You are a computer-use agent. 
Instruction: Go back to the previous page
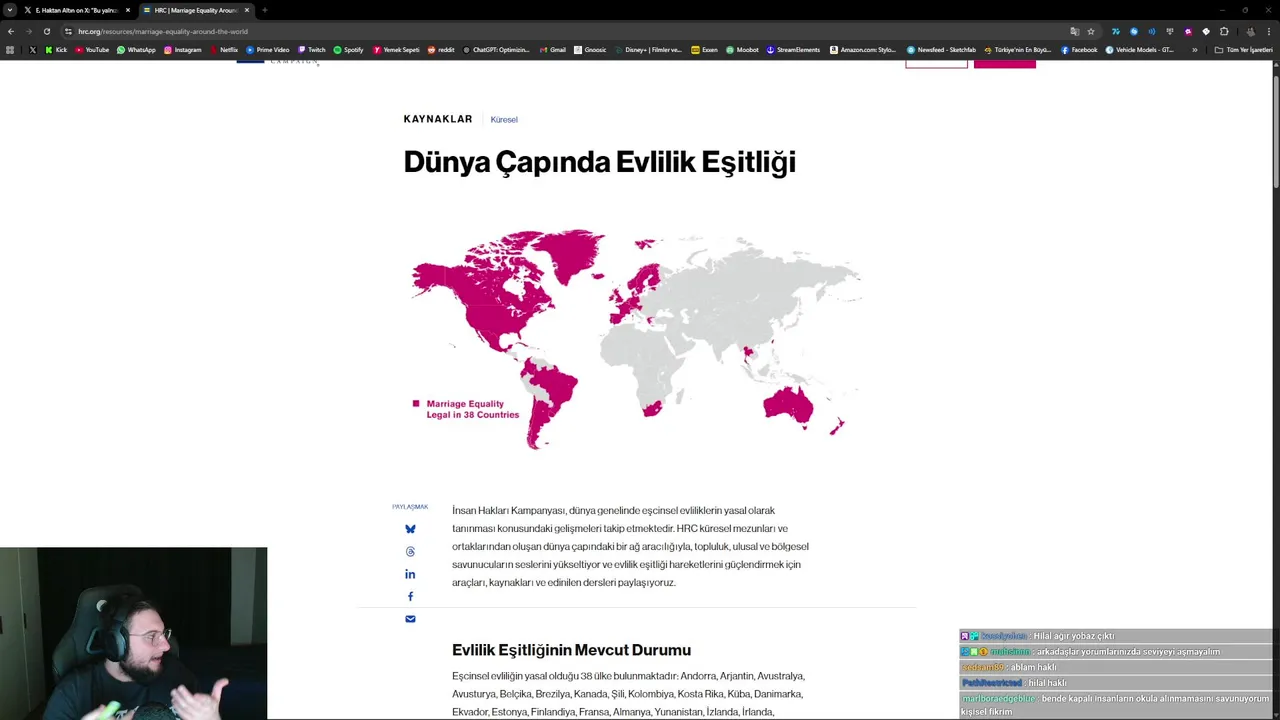(x=11, y=31)
